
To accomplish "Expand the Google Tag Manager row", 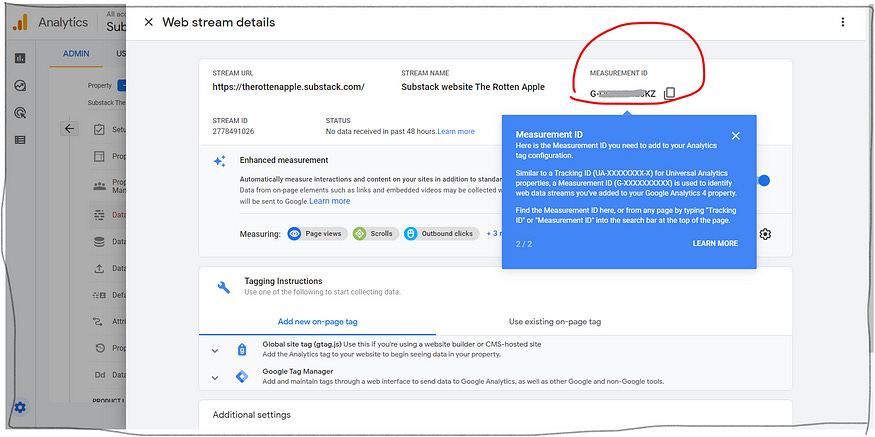I will pyautogui.click(x=215, y=378).
